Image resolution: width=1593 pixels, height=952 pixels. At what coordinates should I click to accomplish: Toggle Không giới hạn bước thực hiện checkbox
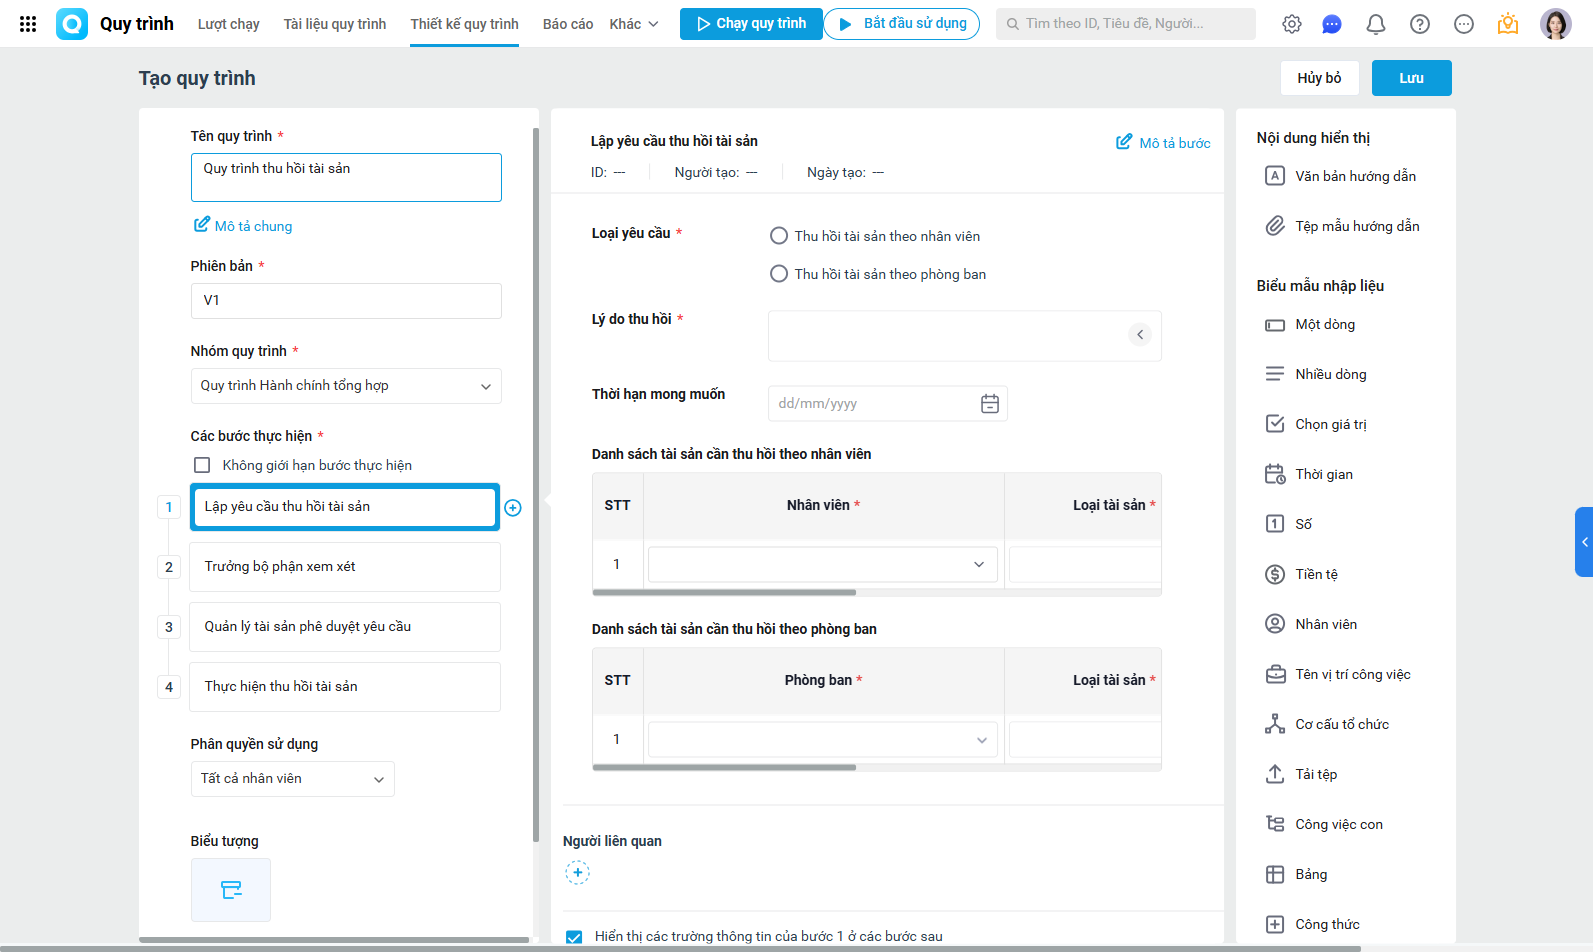pos(202,465)
